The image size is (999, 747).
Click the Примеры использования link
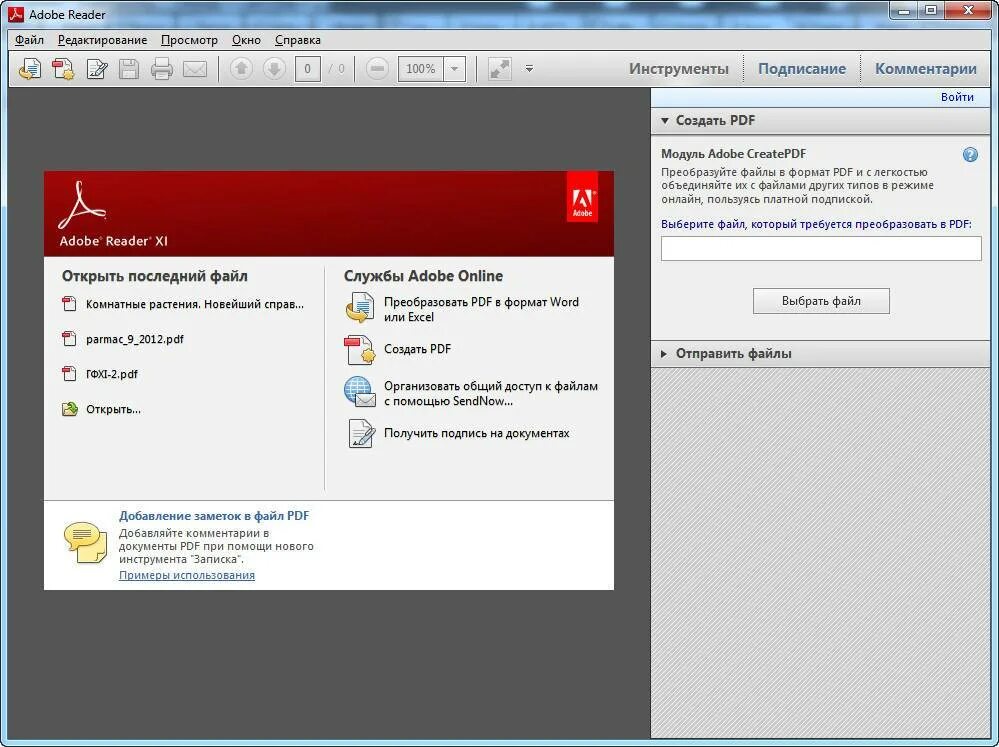tap(187, 575)
